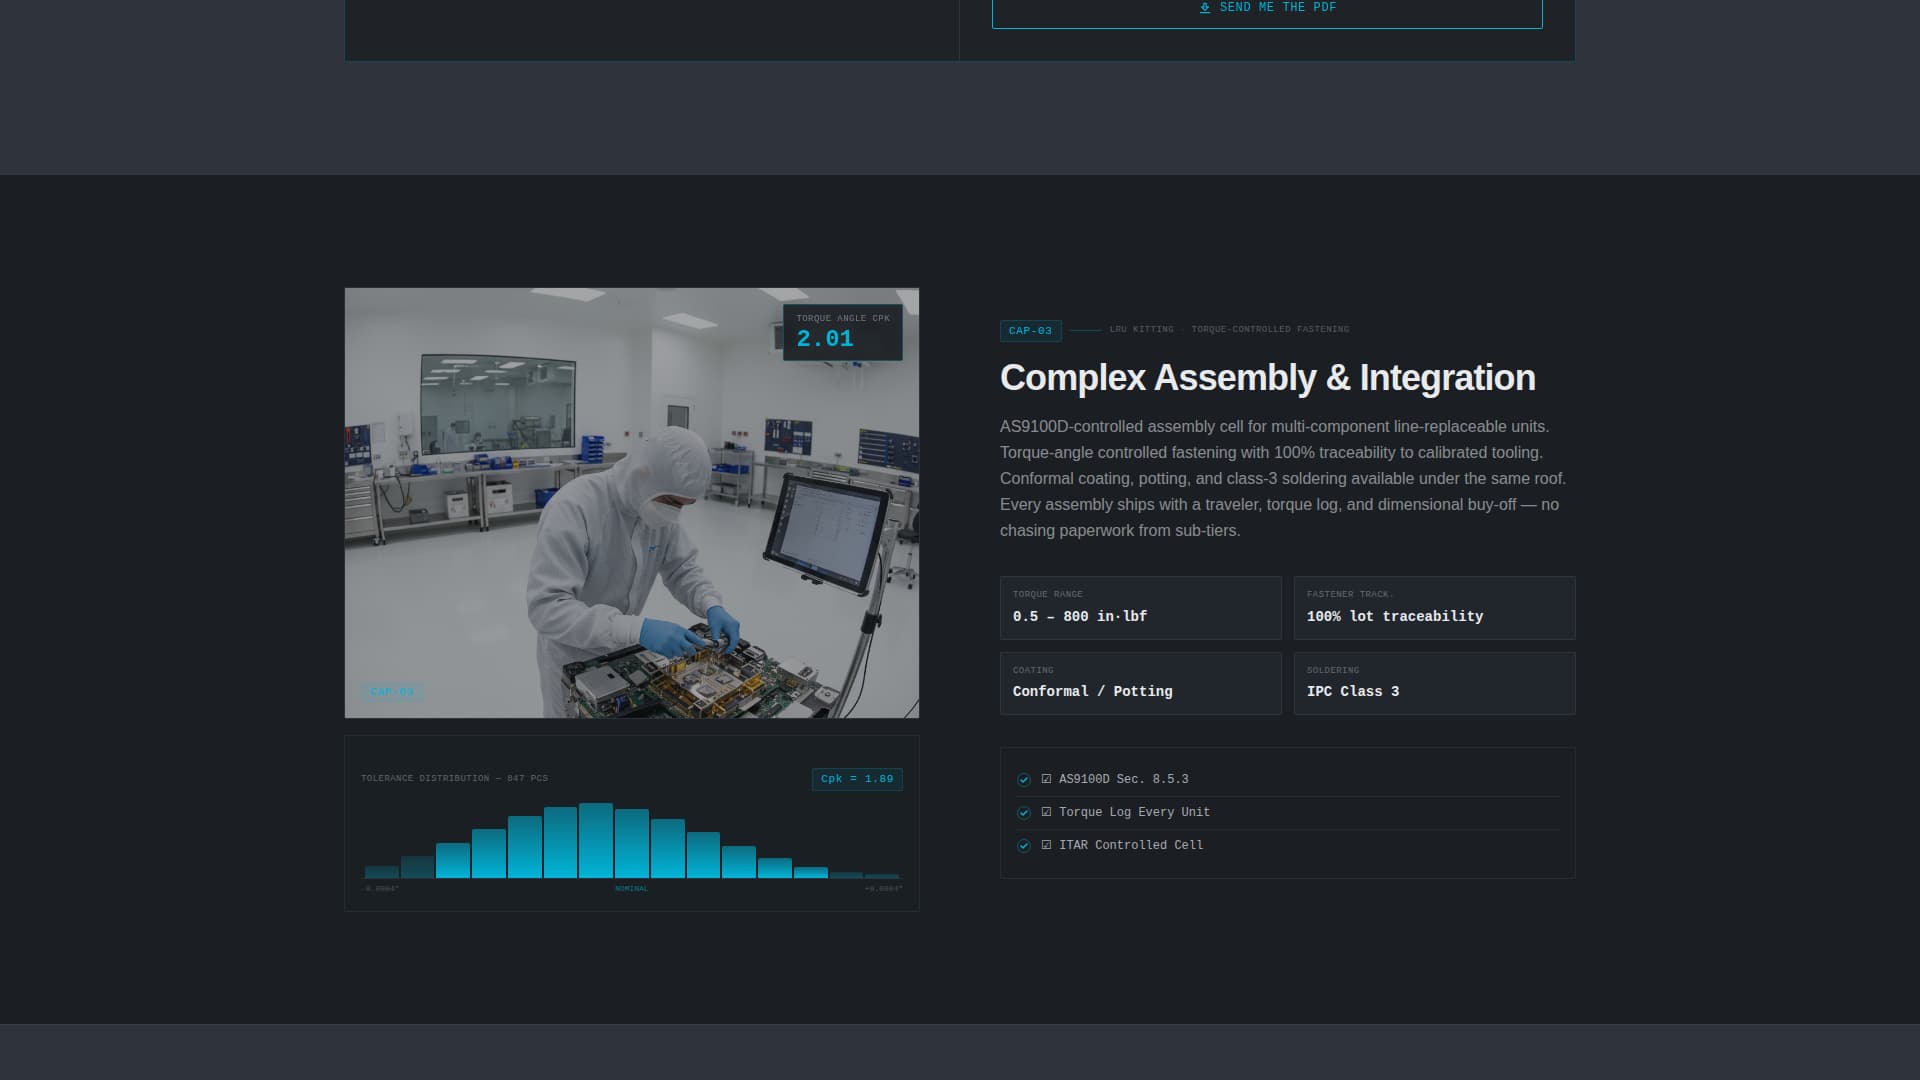Click the circled check icon beside Torque Log Every Unit
This screenshot has width=1920, height=1080.
(1024, 813)
